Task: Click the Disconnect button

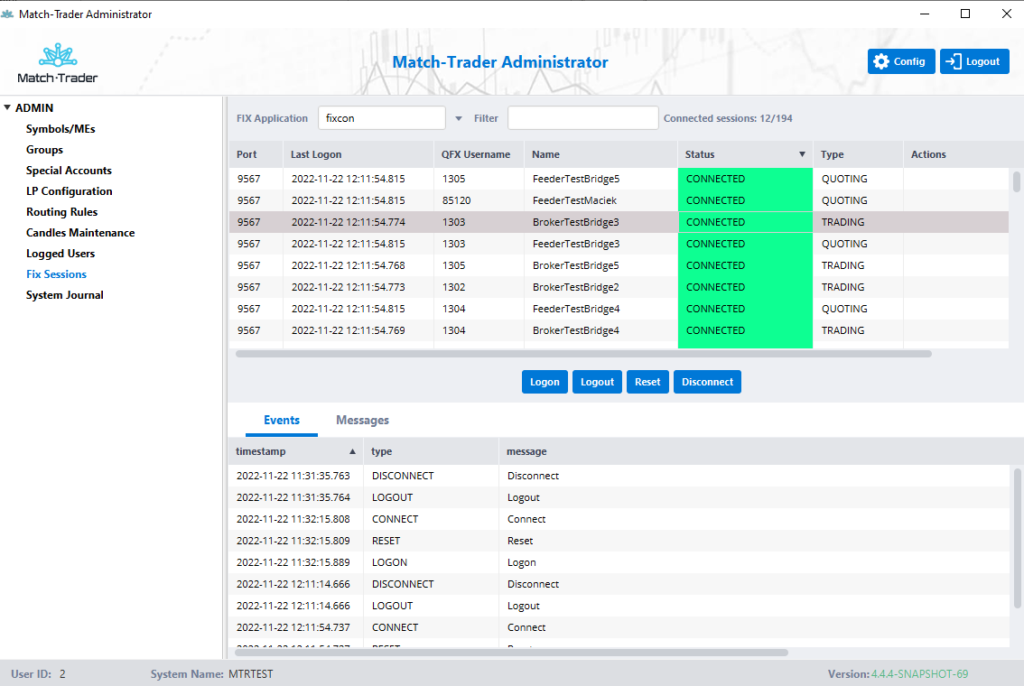Action: point(707,382)
